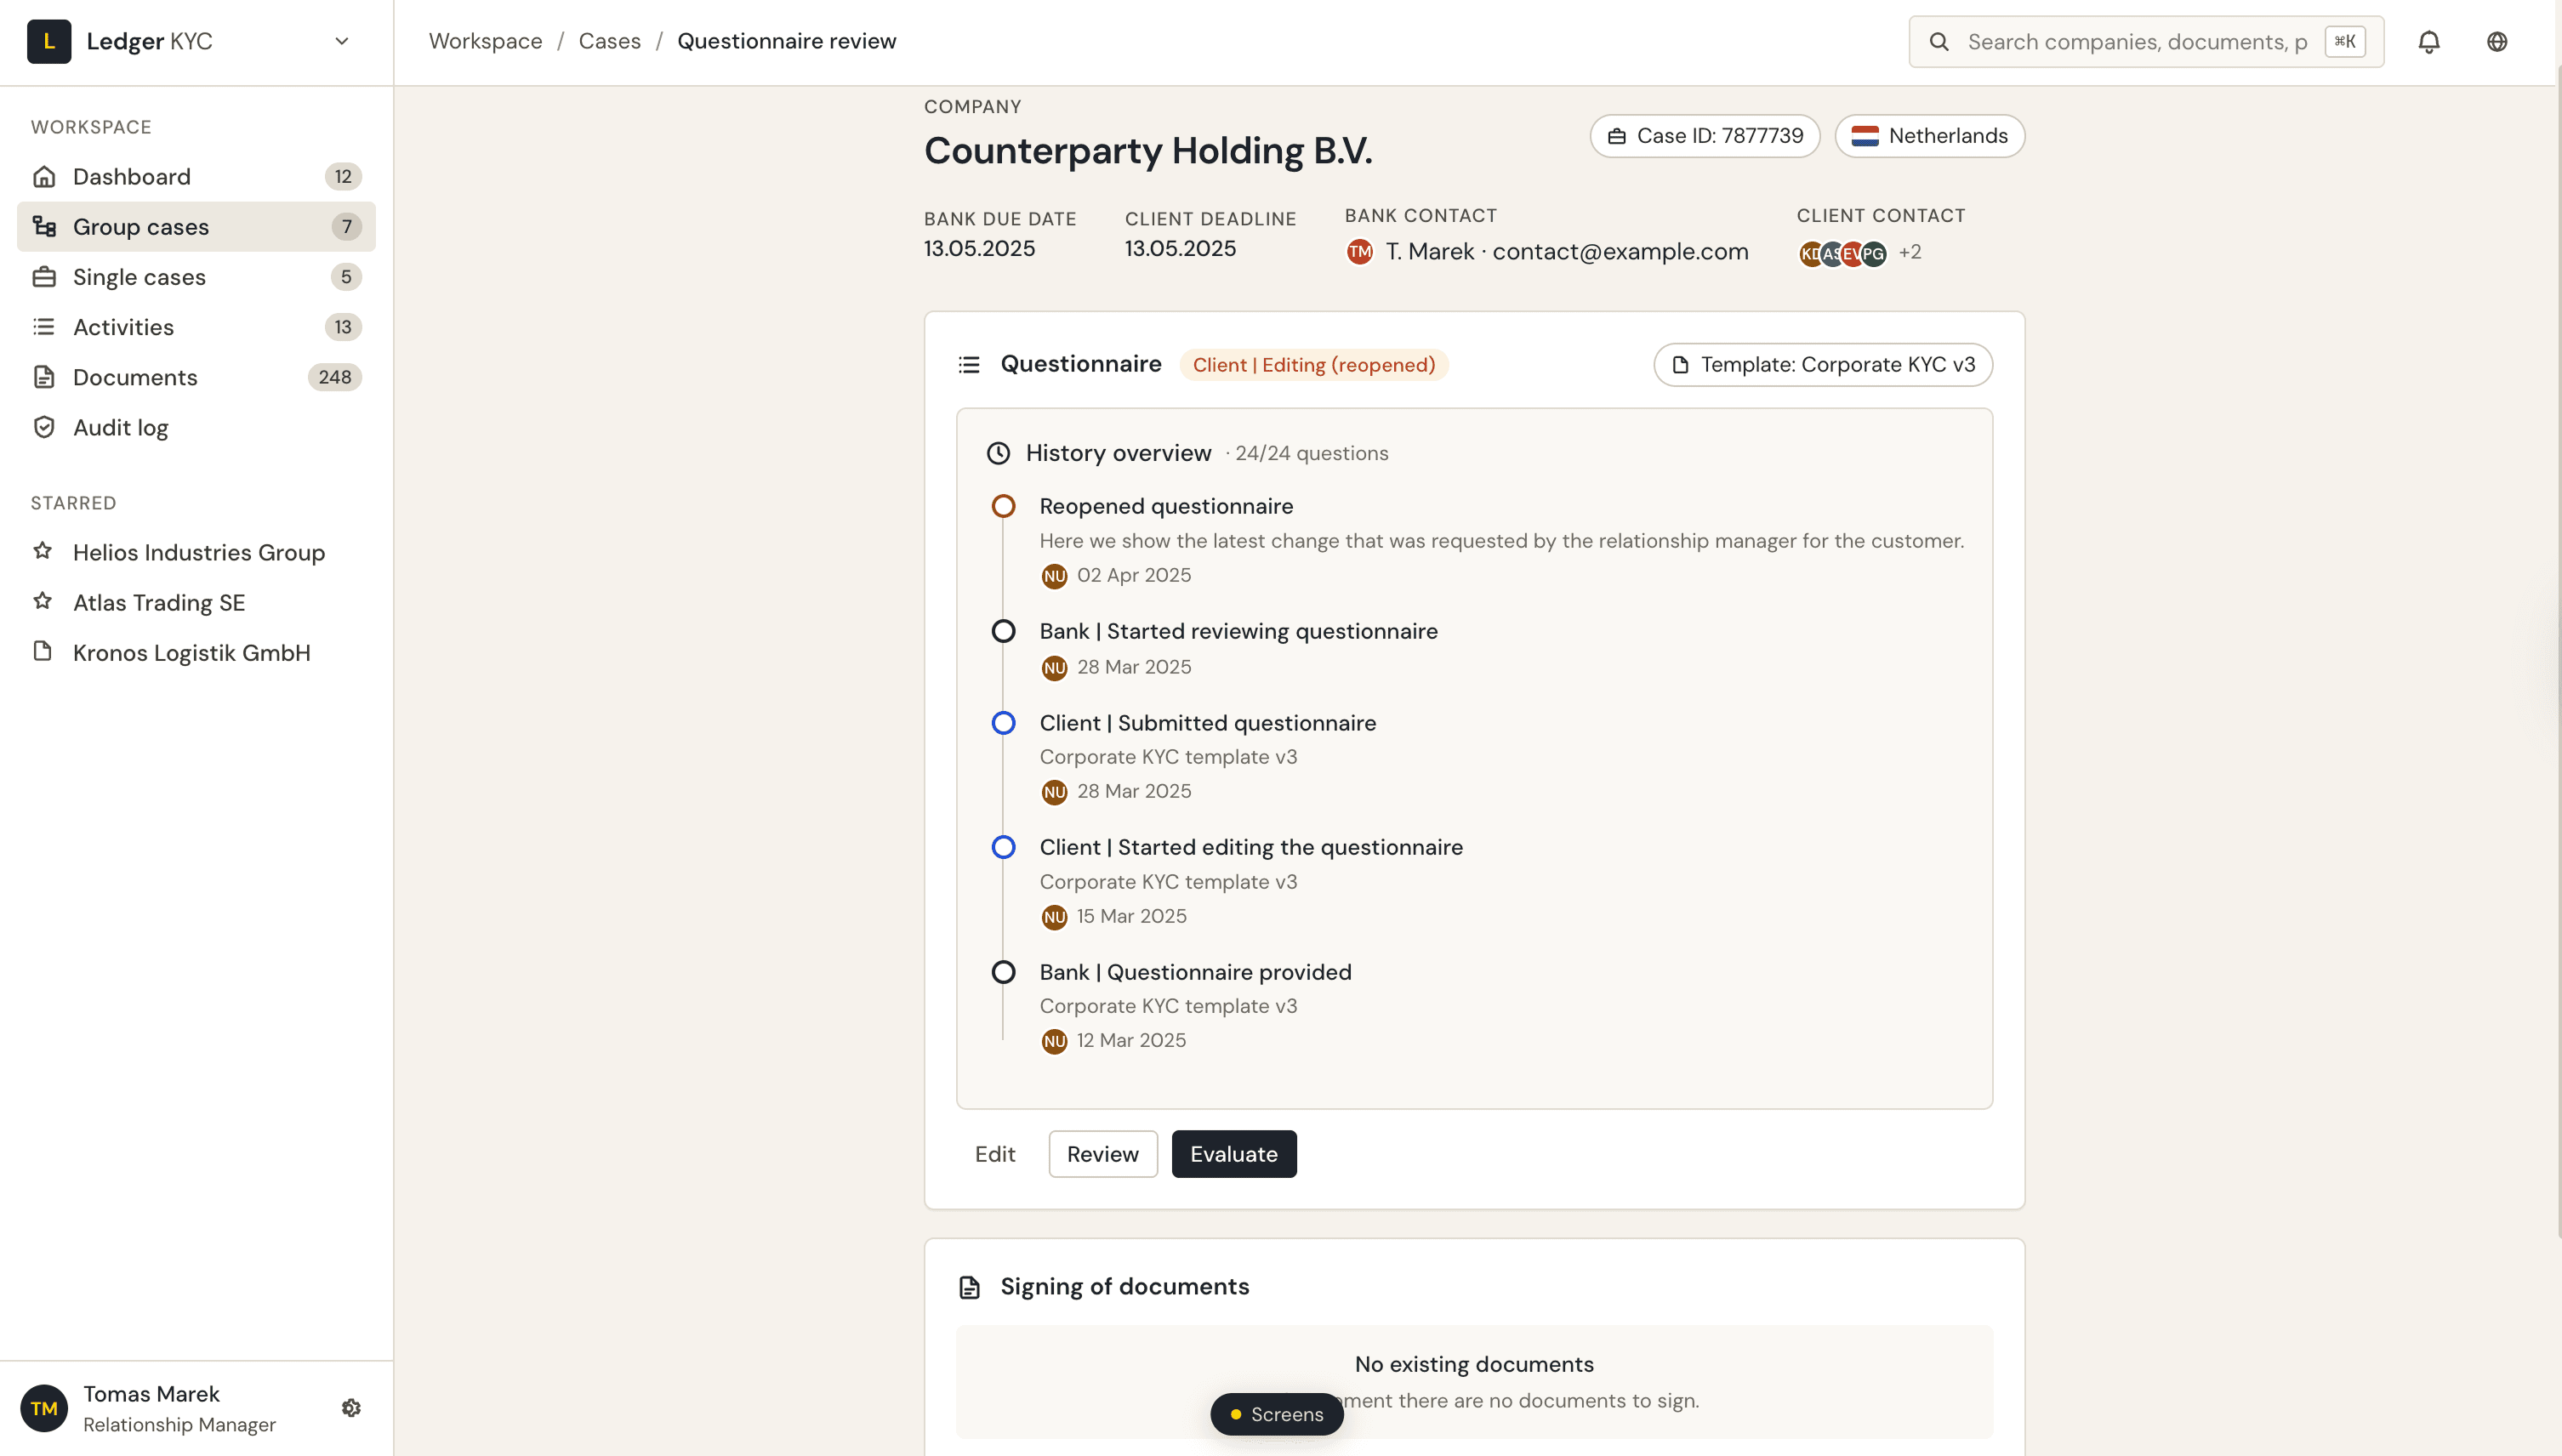Viewport: 2562px width, 1456px height.
Task: Expand the Ledger KYC workspace switcher
Action: pos(341,41)
